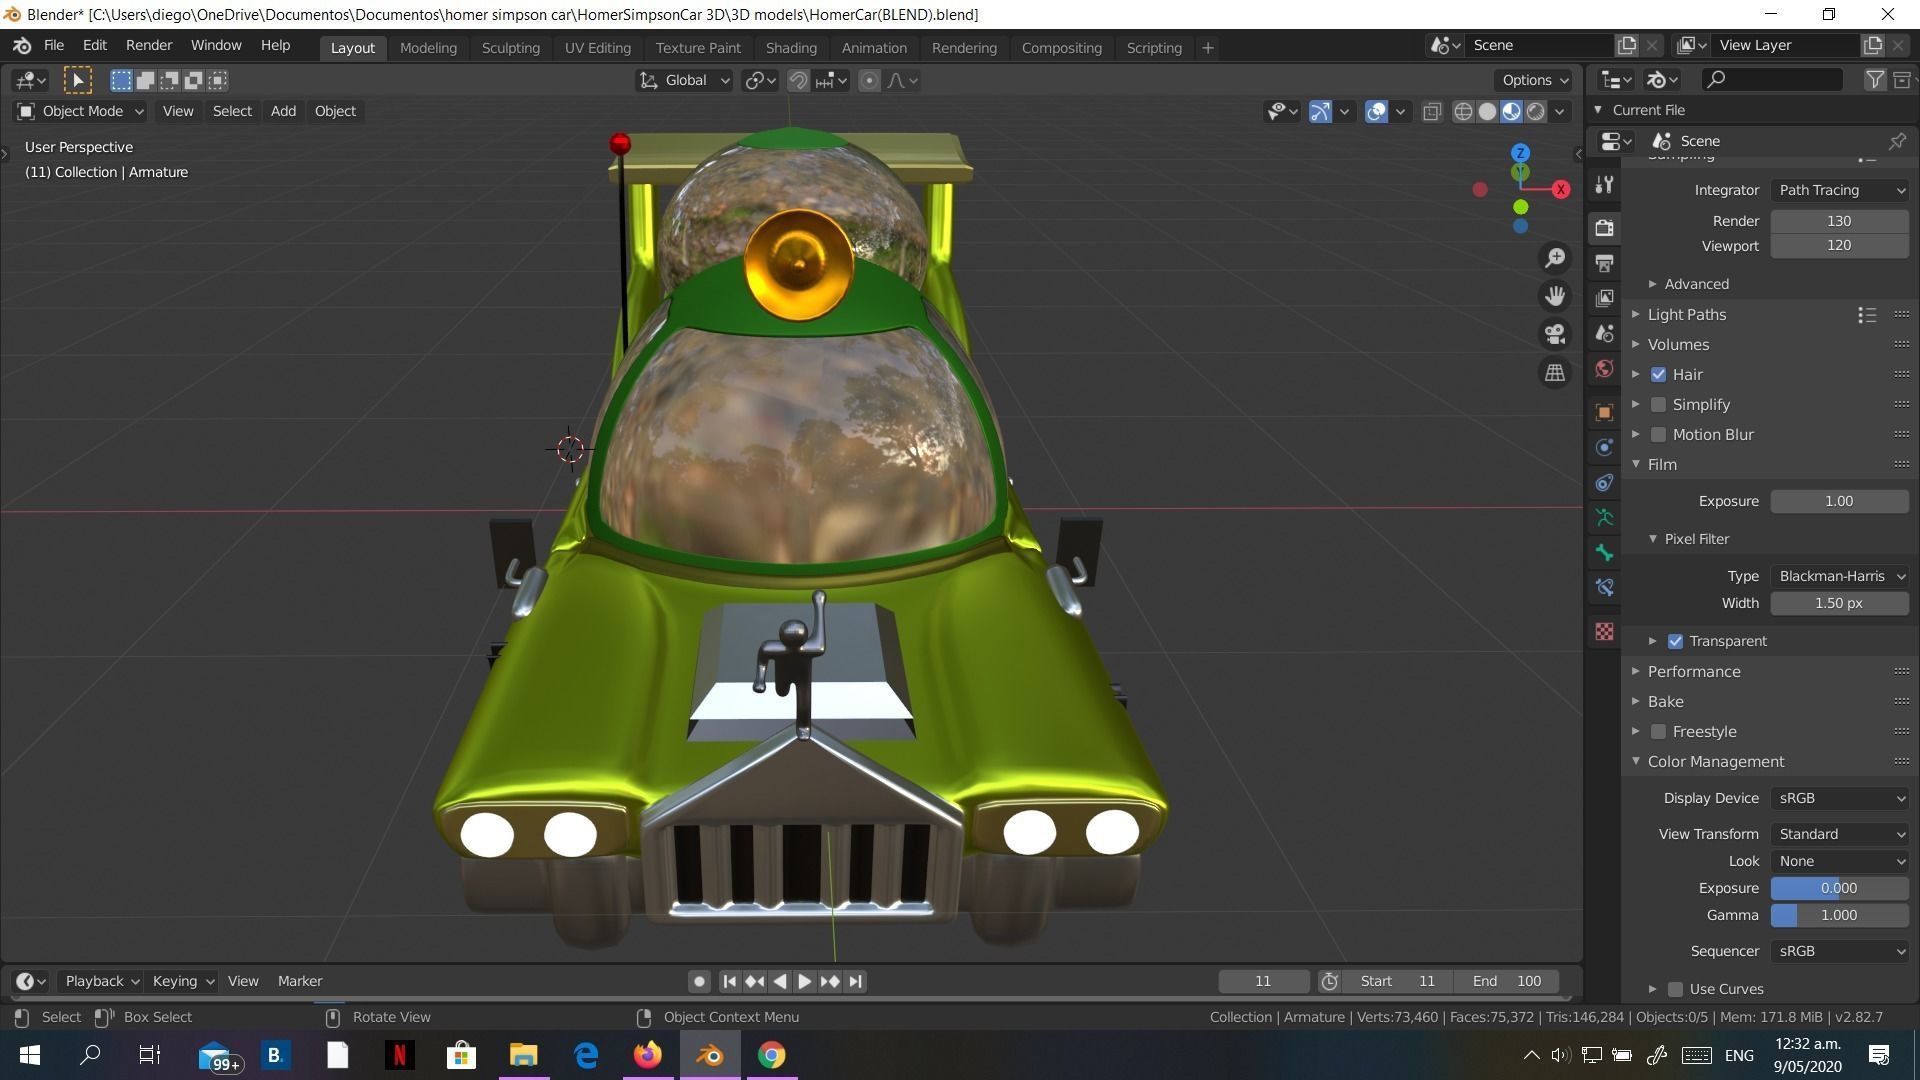This screenshot has width=1920, height=1080.
Task: Switch to the Shading workspace tab
Action: tap(791, 48)
